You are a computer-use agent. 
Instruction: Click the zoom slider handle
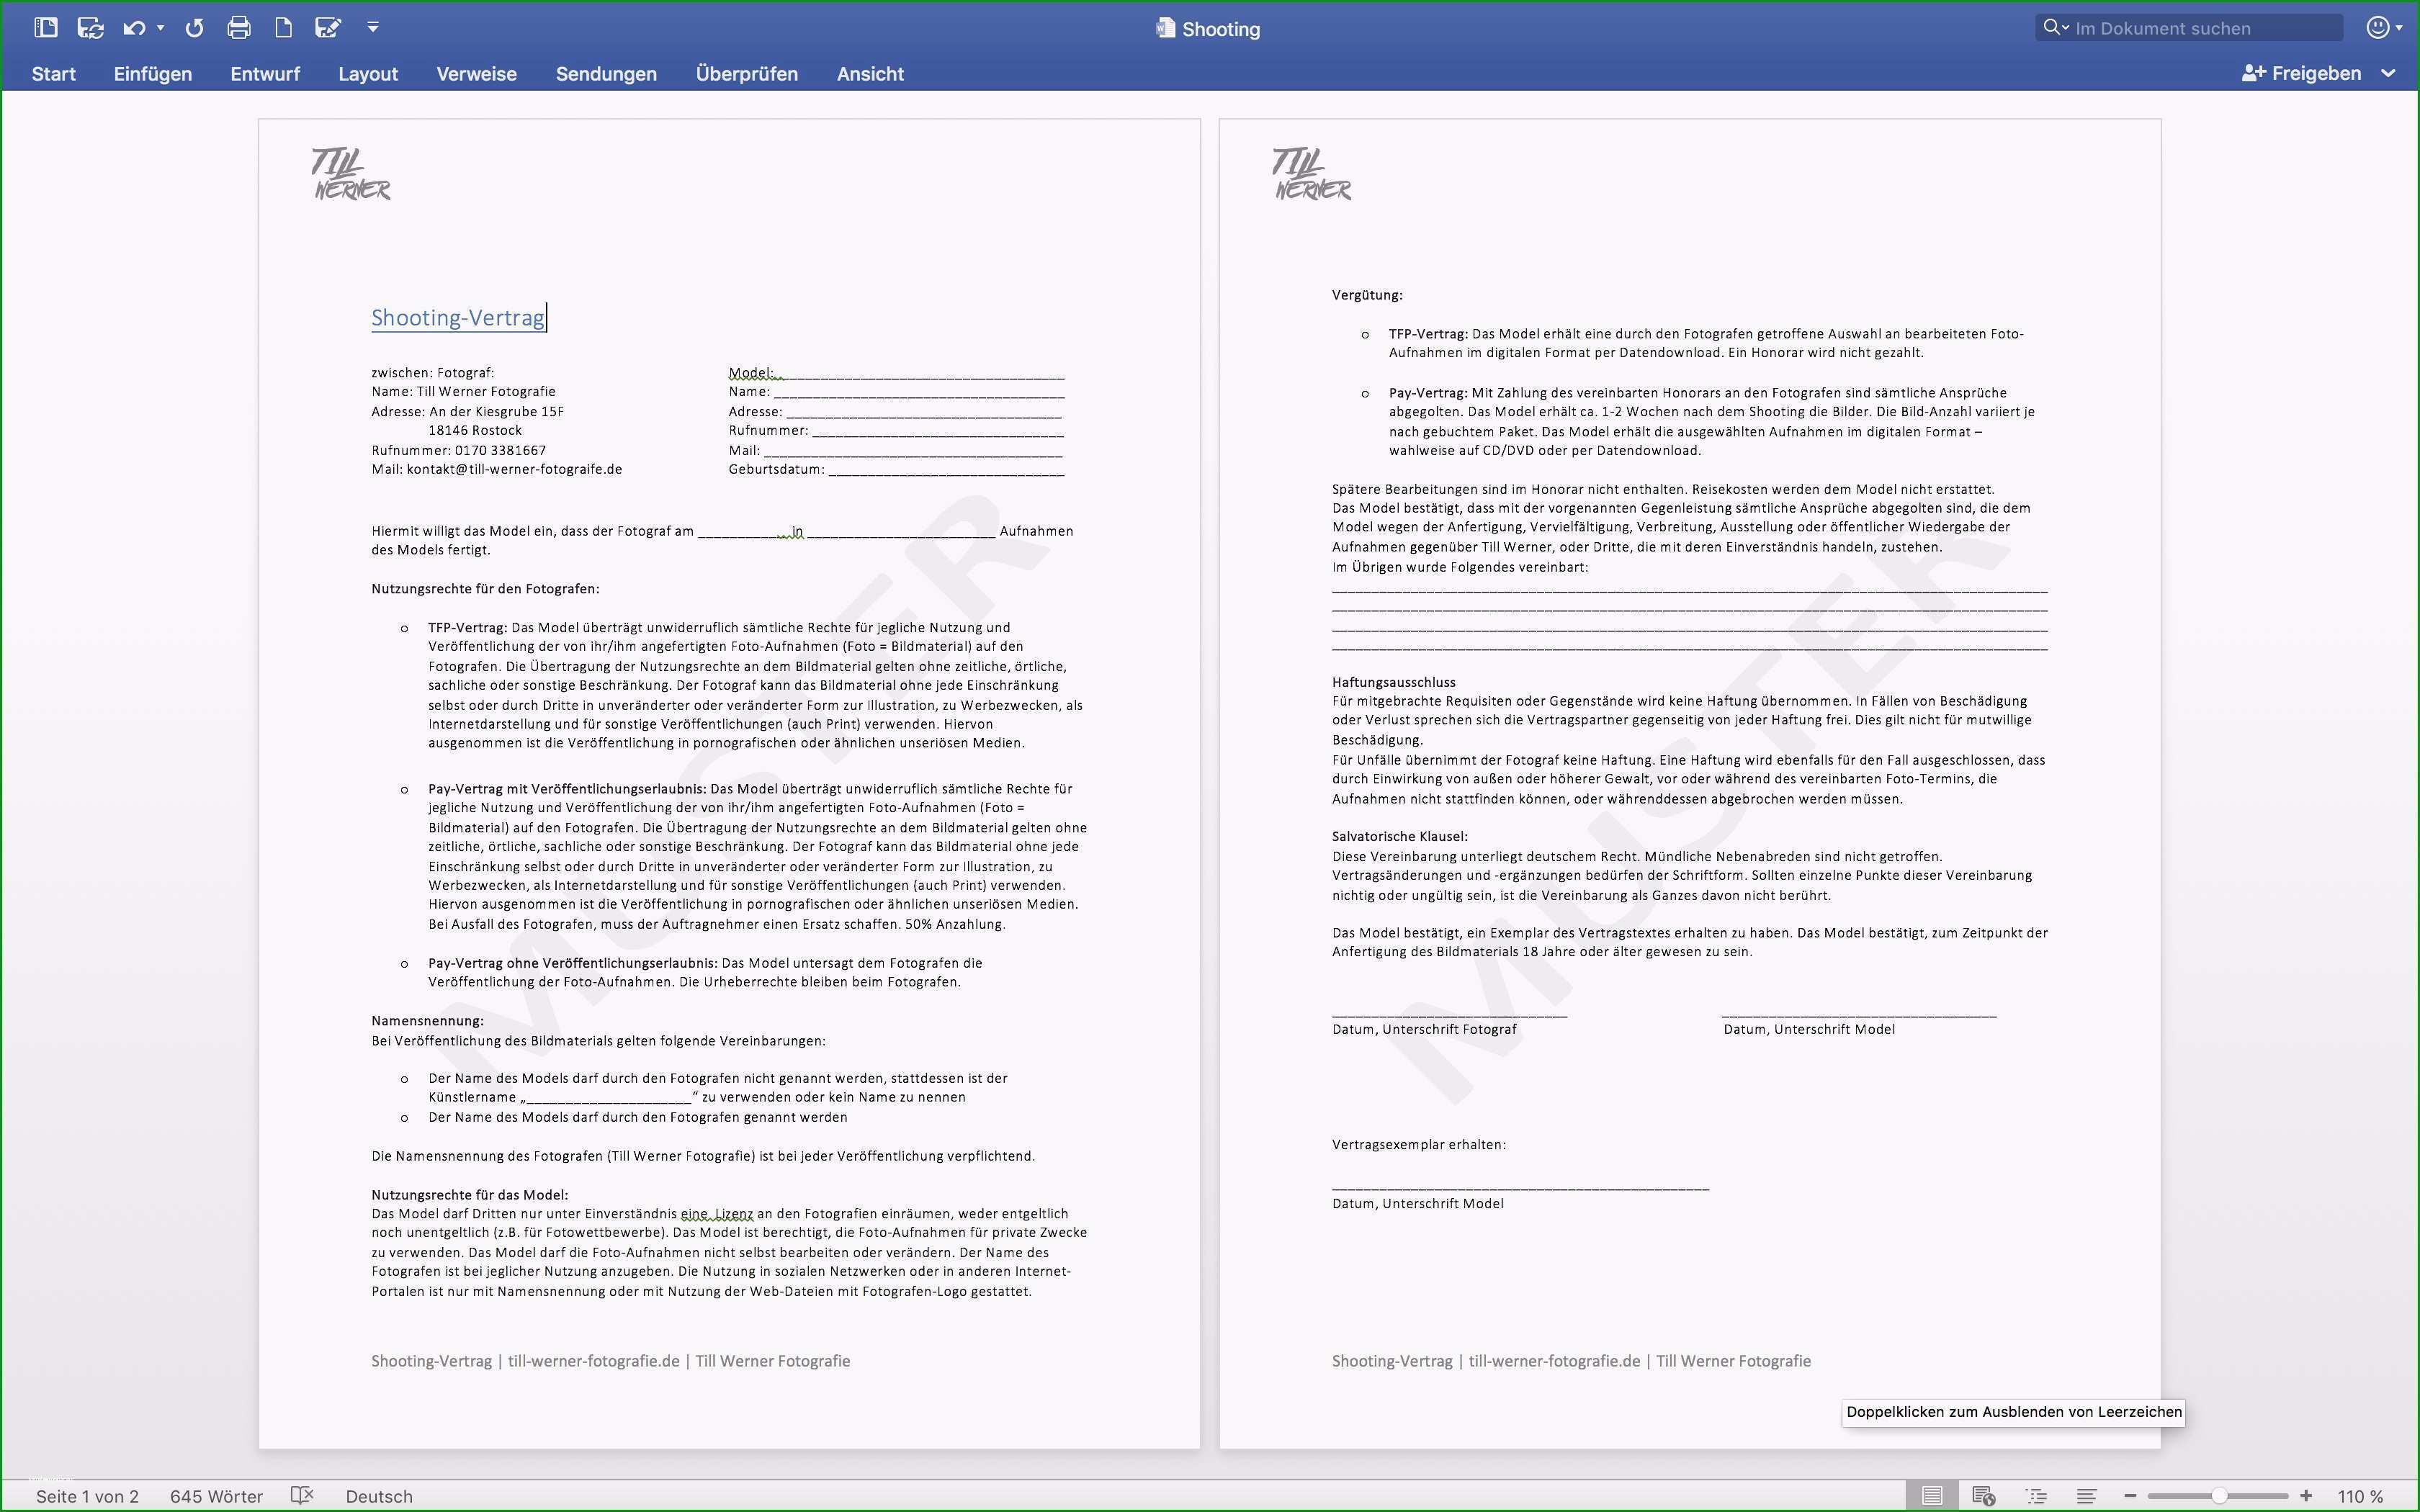2219,1496
